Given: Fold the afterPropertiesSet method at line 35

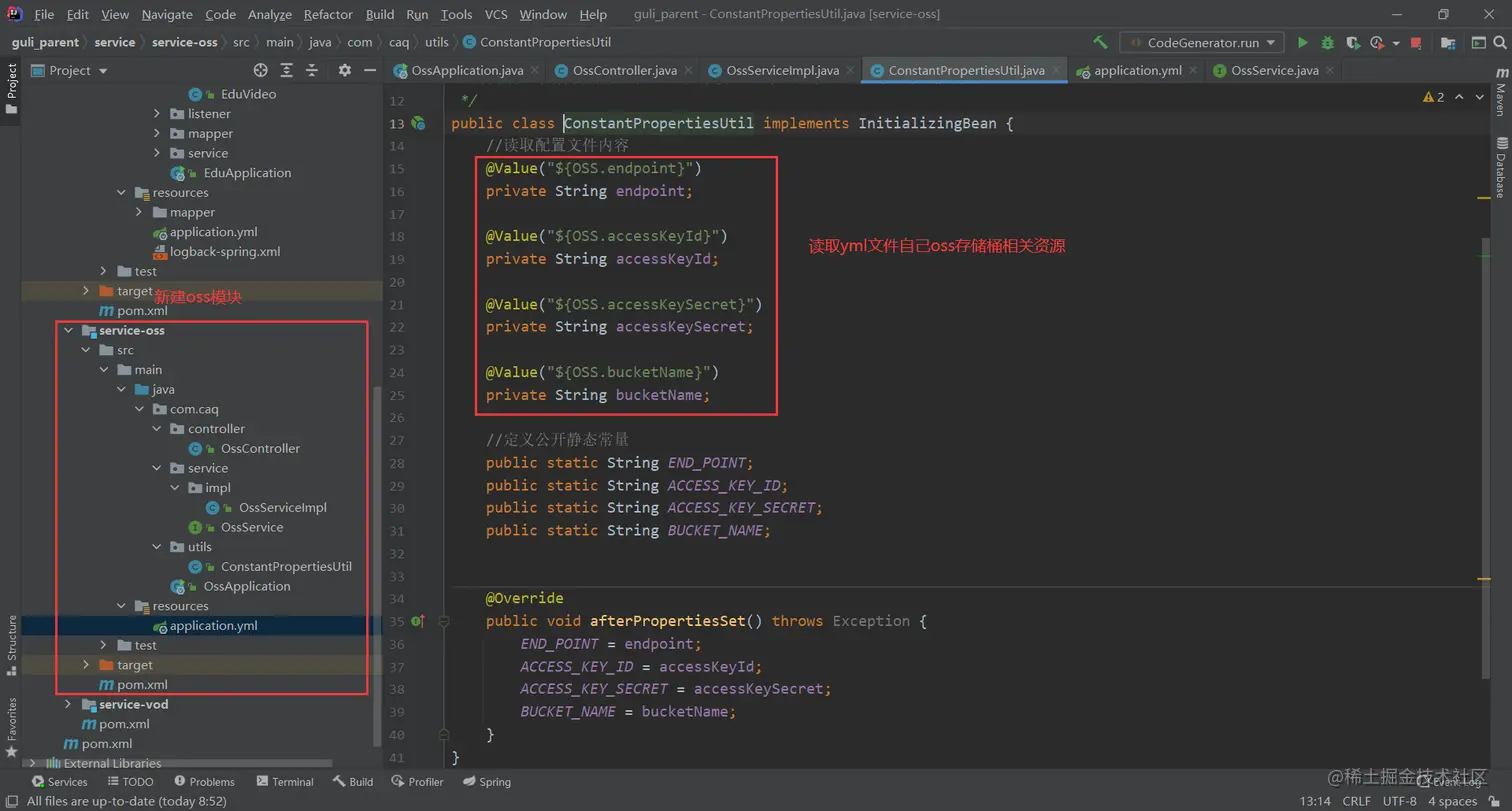Looking at the screenshot, I should [444, 621].
